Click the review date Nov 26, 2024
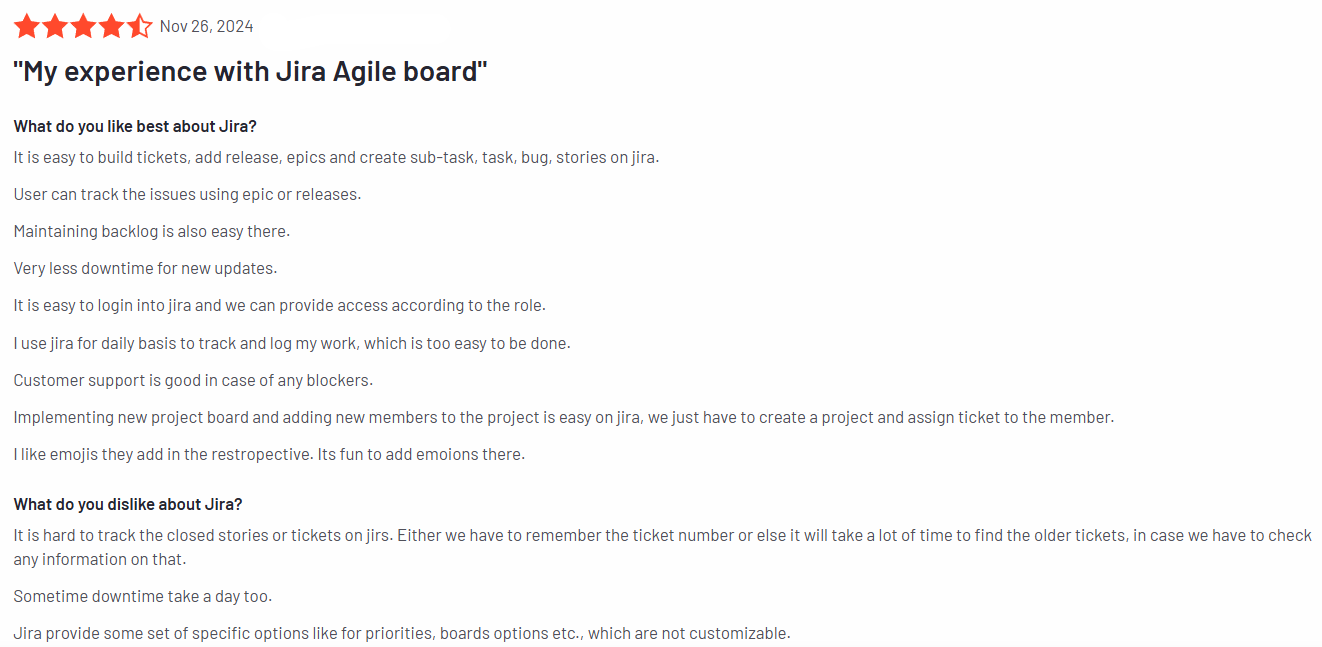1322x647 pixels. click(206, 27)
